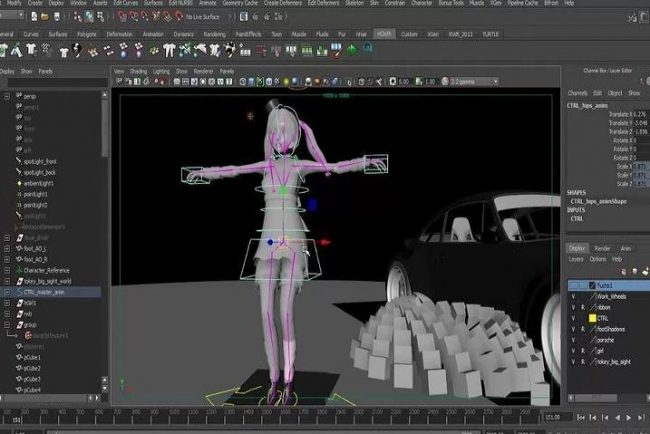Switch to the Rendering shelf tab
Image resolution: width=650 pixels, height=434 pixels.
pos(214,34)
